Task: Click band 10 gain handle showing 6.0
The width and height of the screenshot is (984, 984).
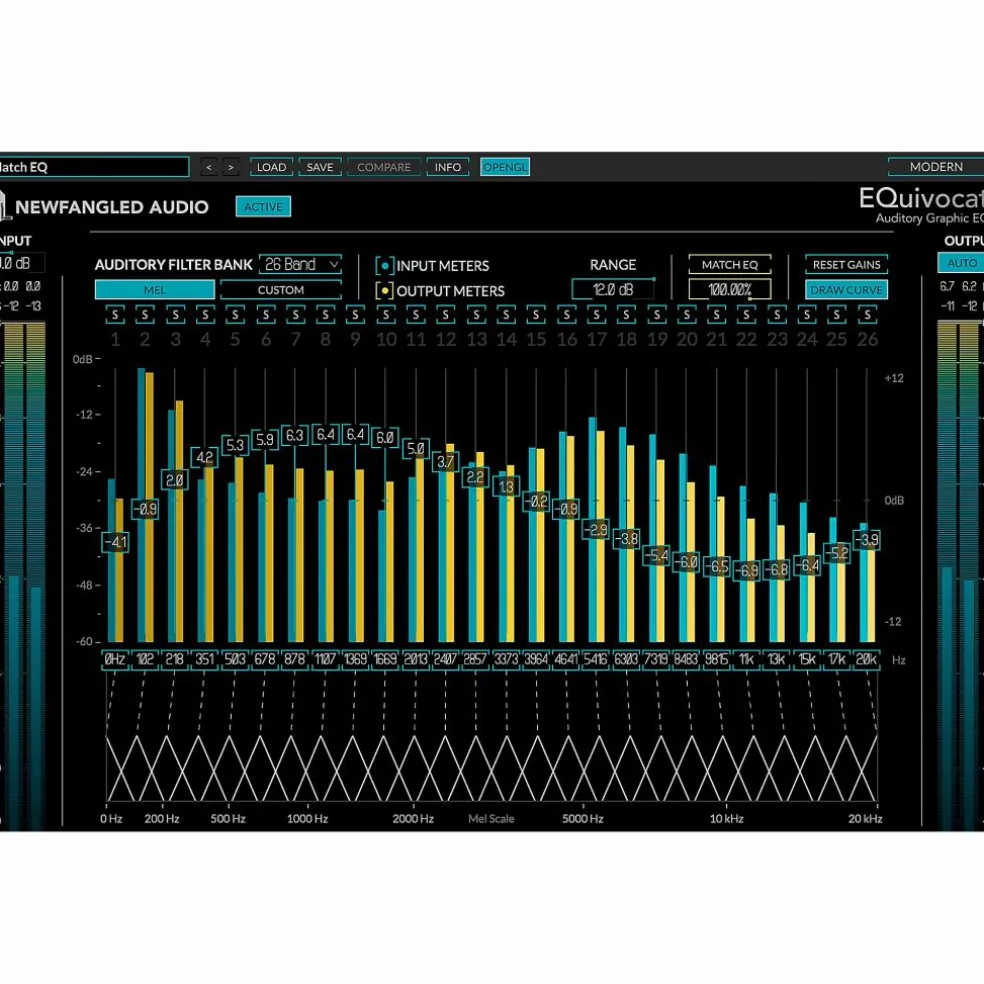Action: (385, 437)
